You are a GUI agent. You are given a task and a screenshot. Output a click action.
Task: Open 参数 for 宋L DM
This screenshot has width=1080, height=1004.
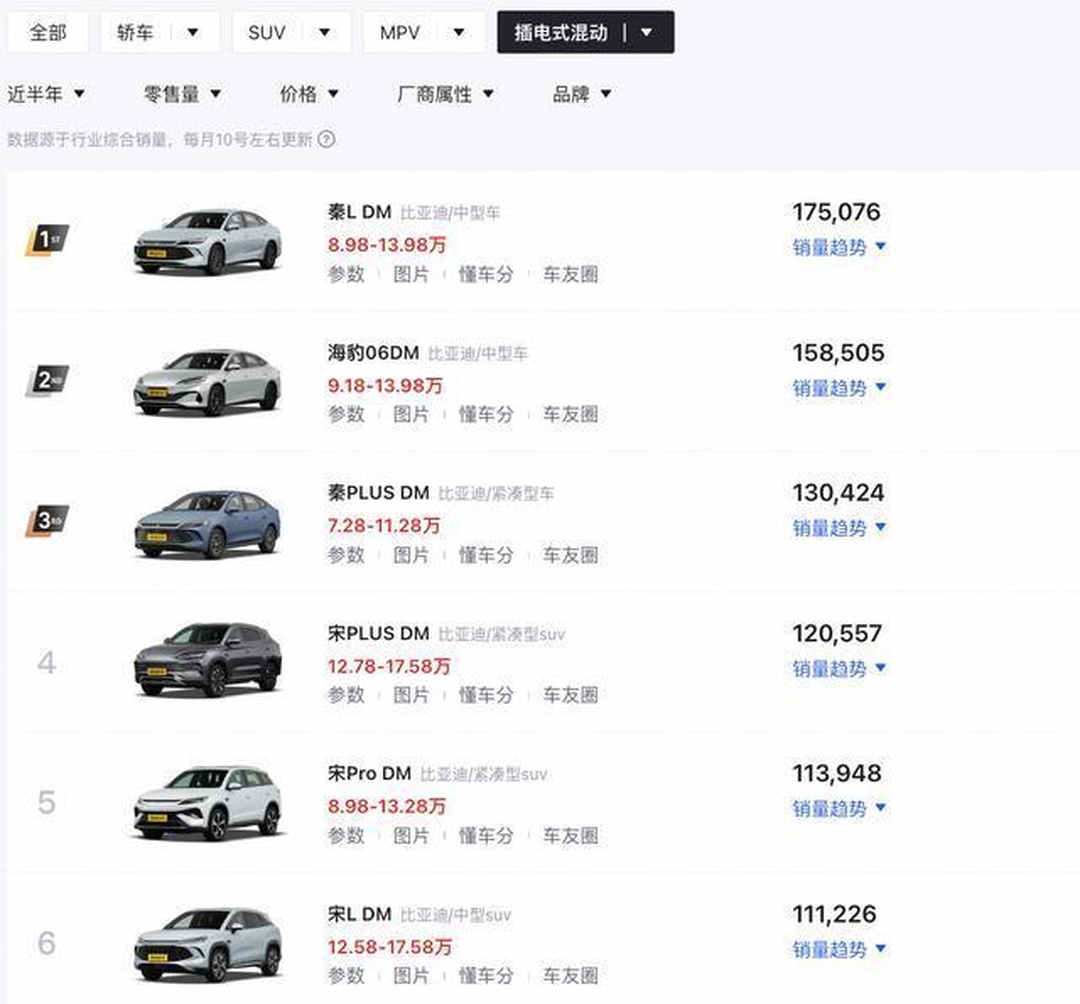click(346, 976)
